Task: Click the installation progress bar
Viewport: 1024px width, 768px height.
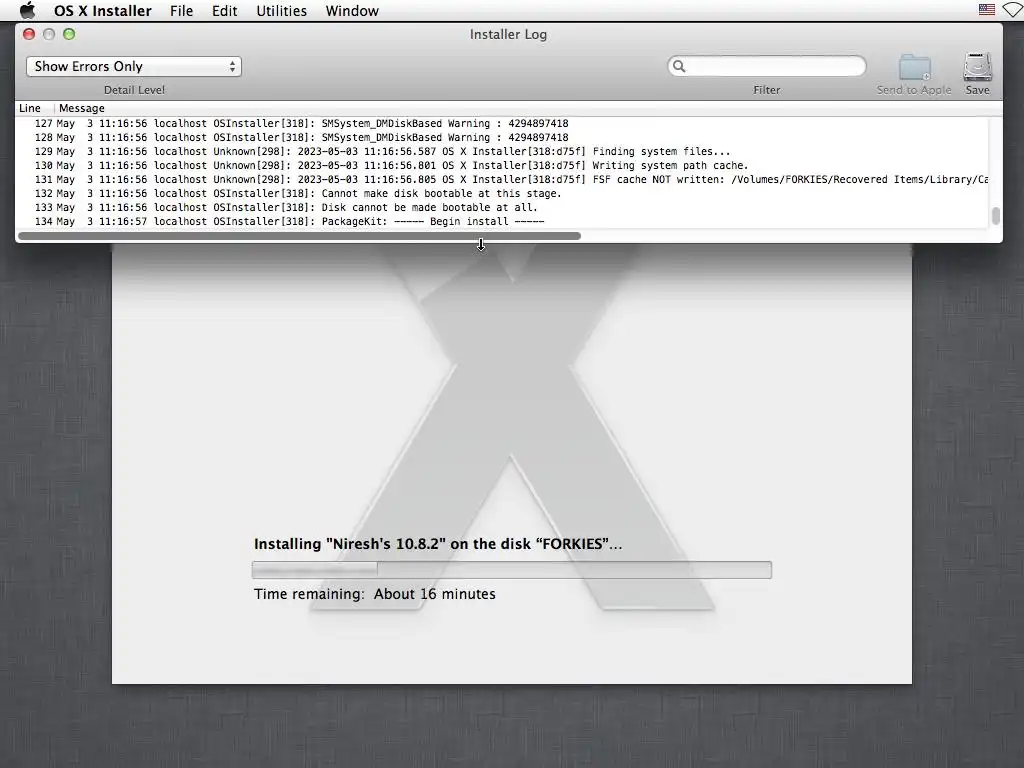Action: (512, 569)
